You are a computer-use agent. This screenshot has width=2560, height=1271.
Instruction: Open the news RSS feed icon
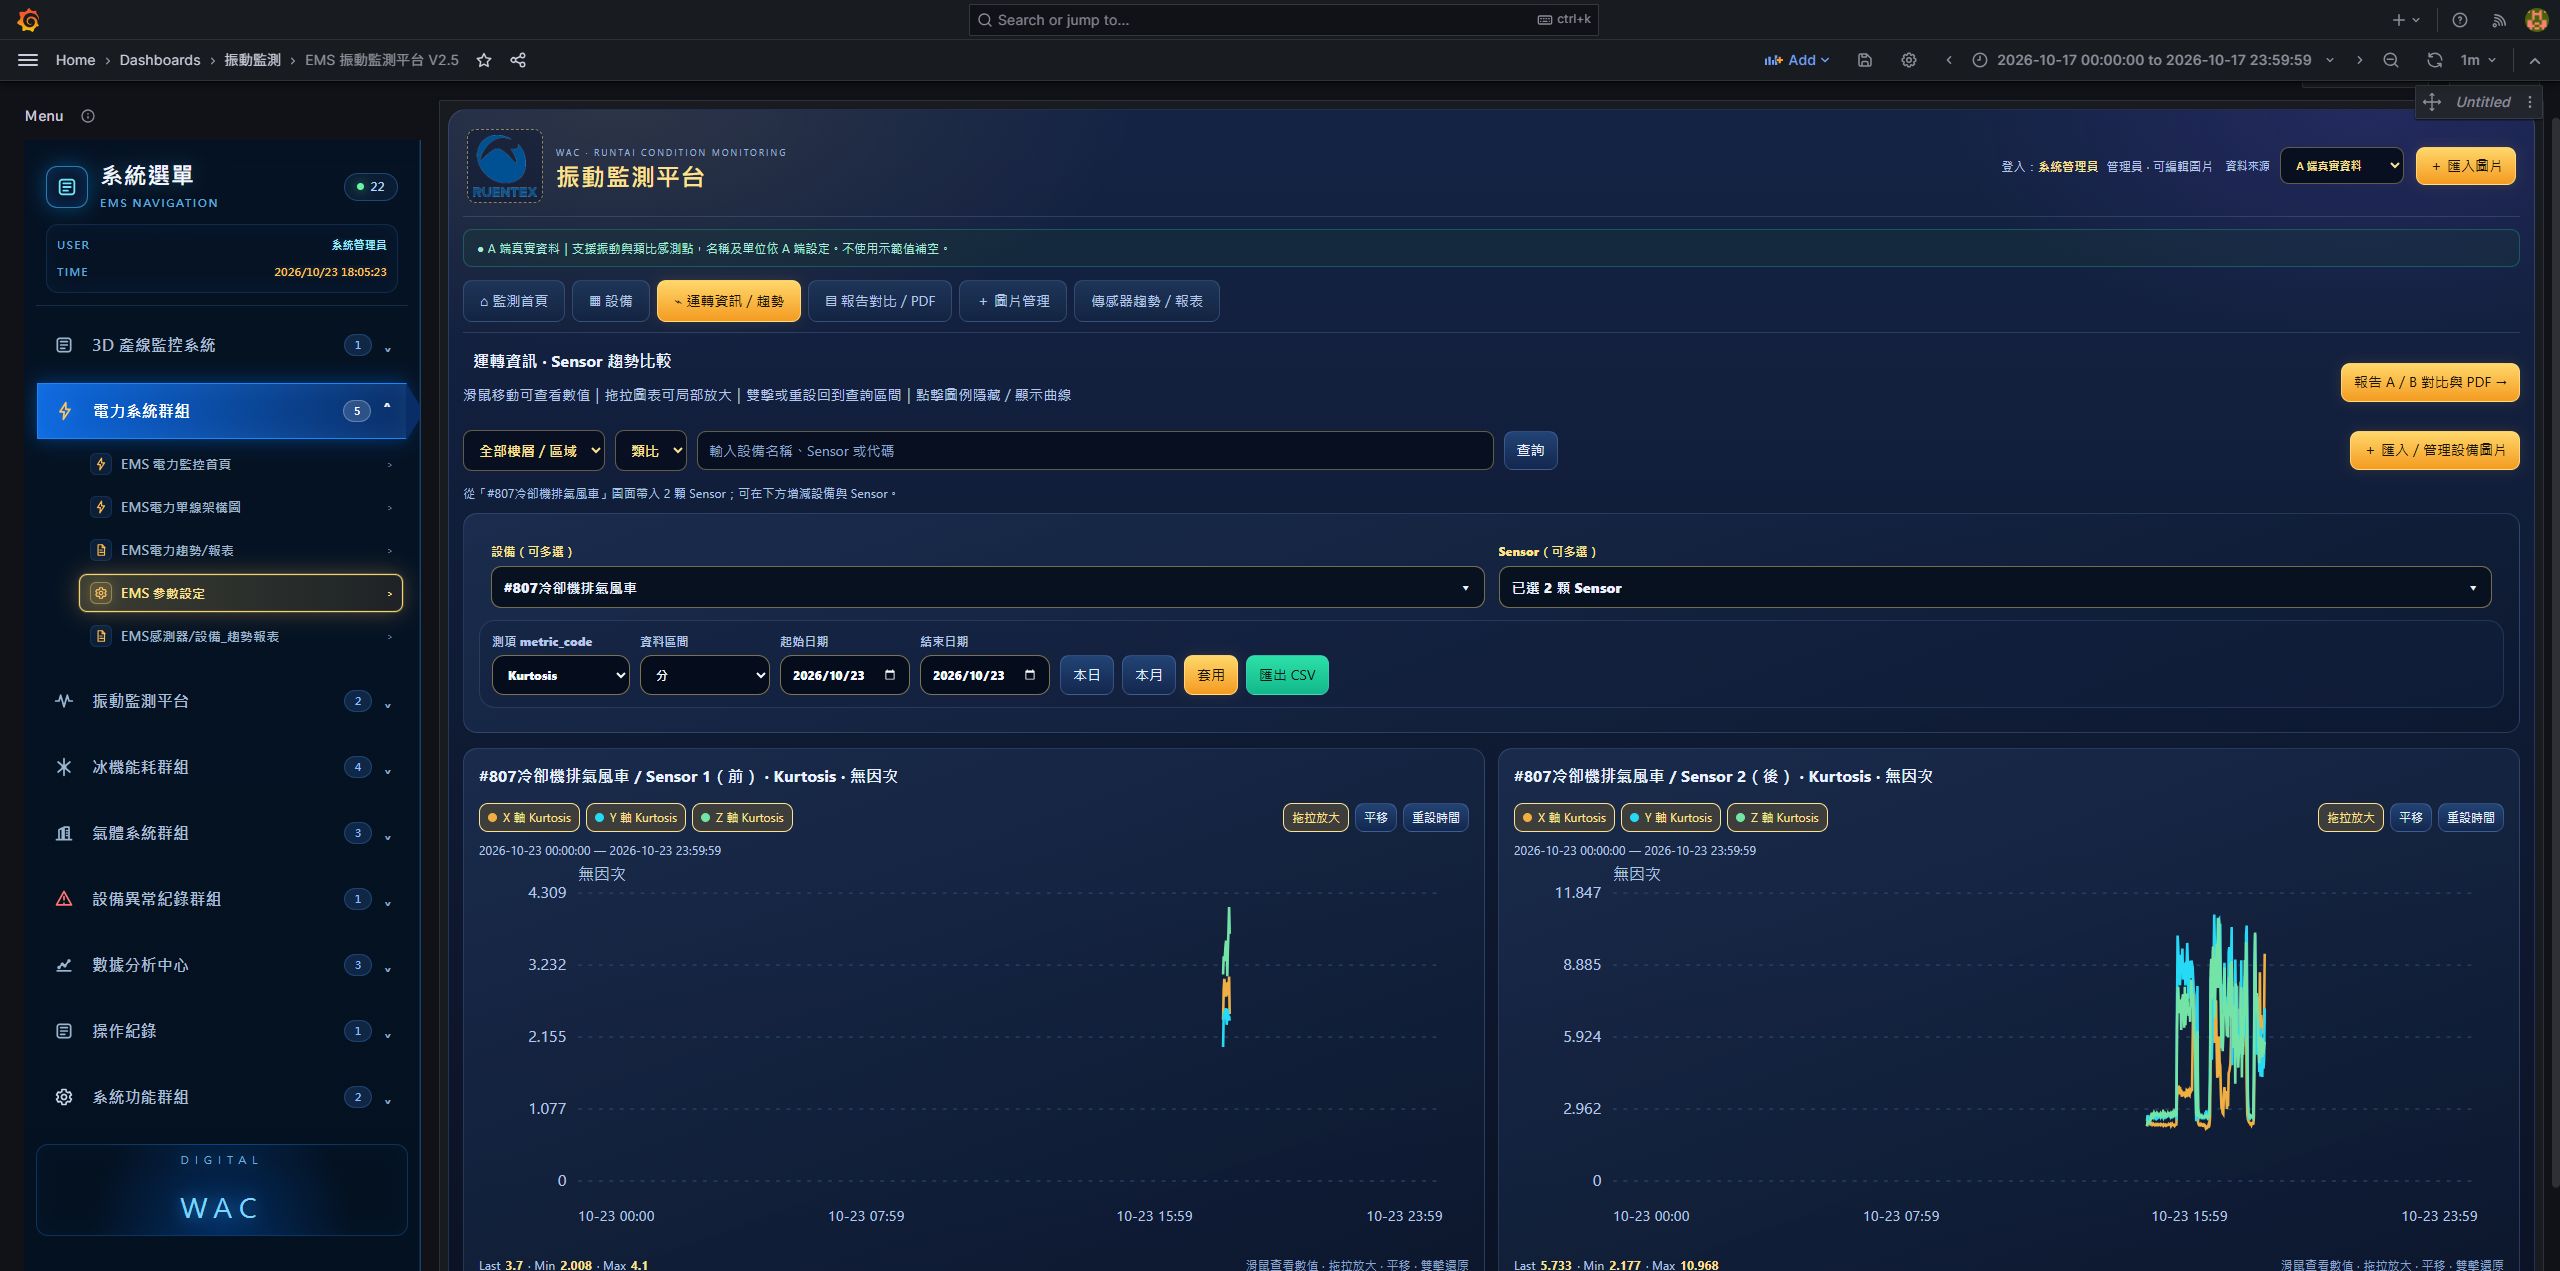(2498, 20)
